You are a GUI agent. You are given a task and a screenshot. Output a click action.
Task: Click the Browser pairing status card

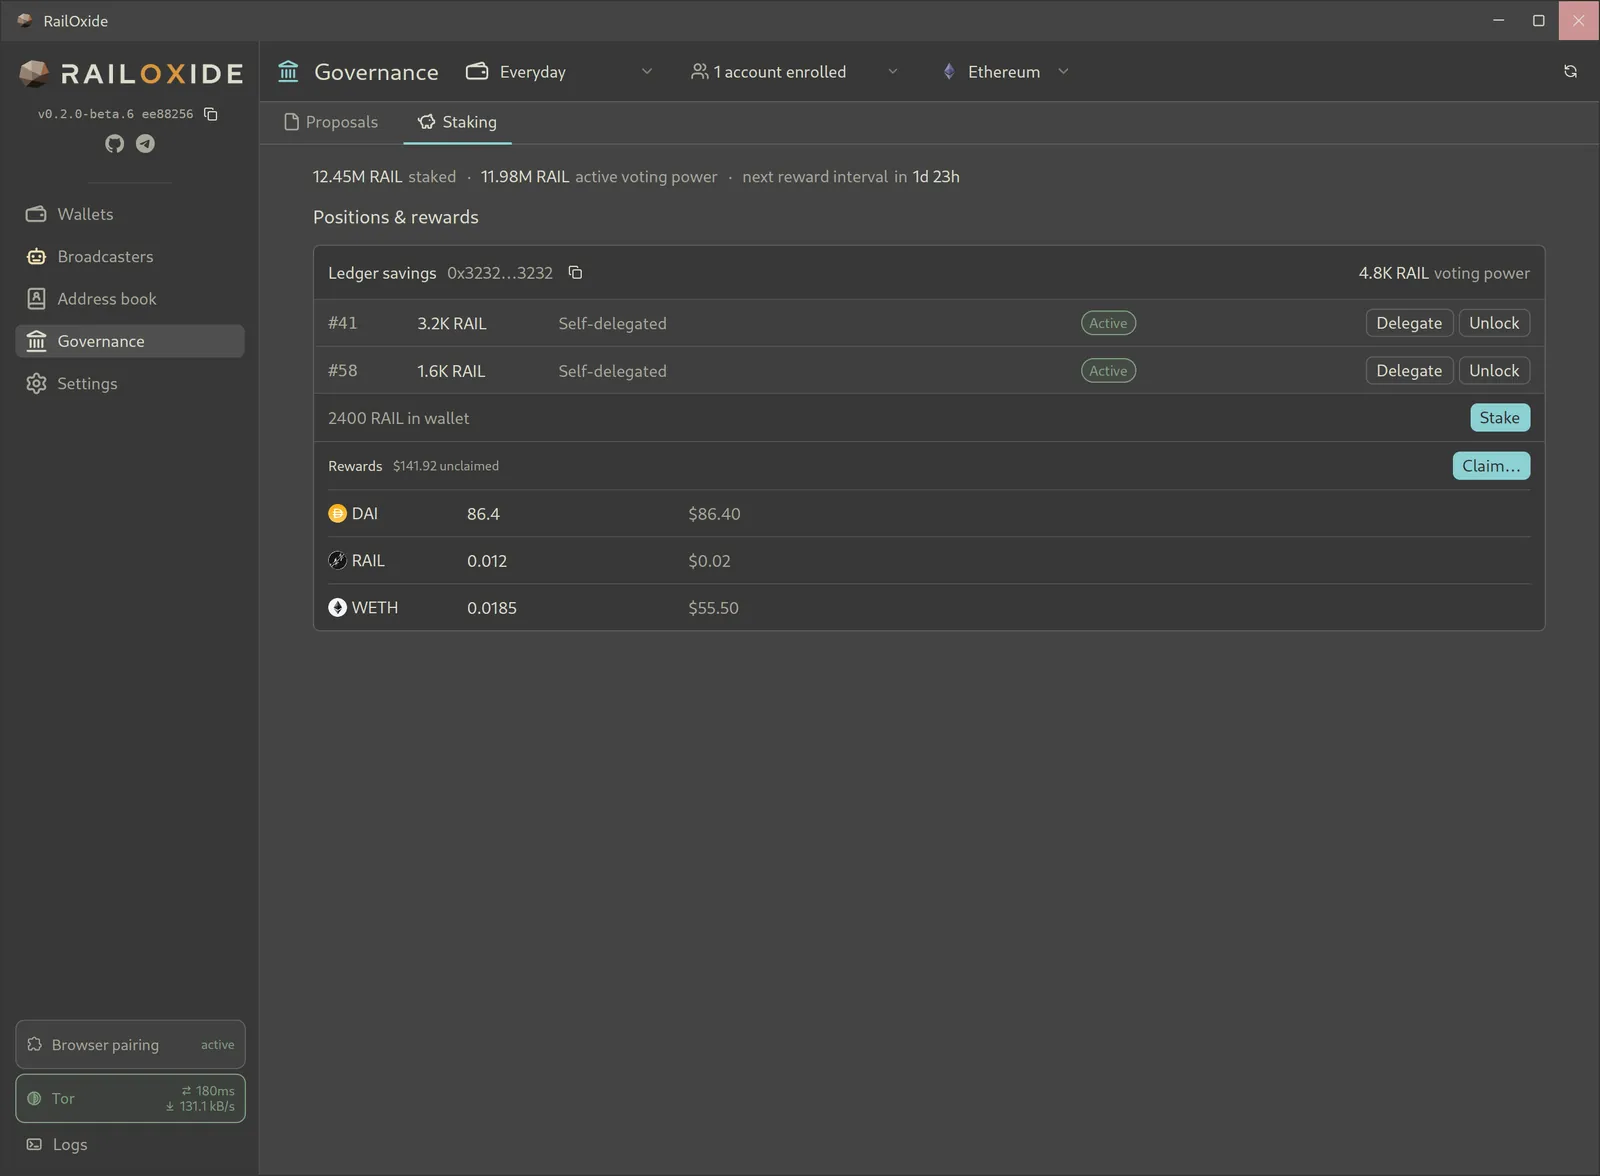[130, 1044]
